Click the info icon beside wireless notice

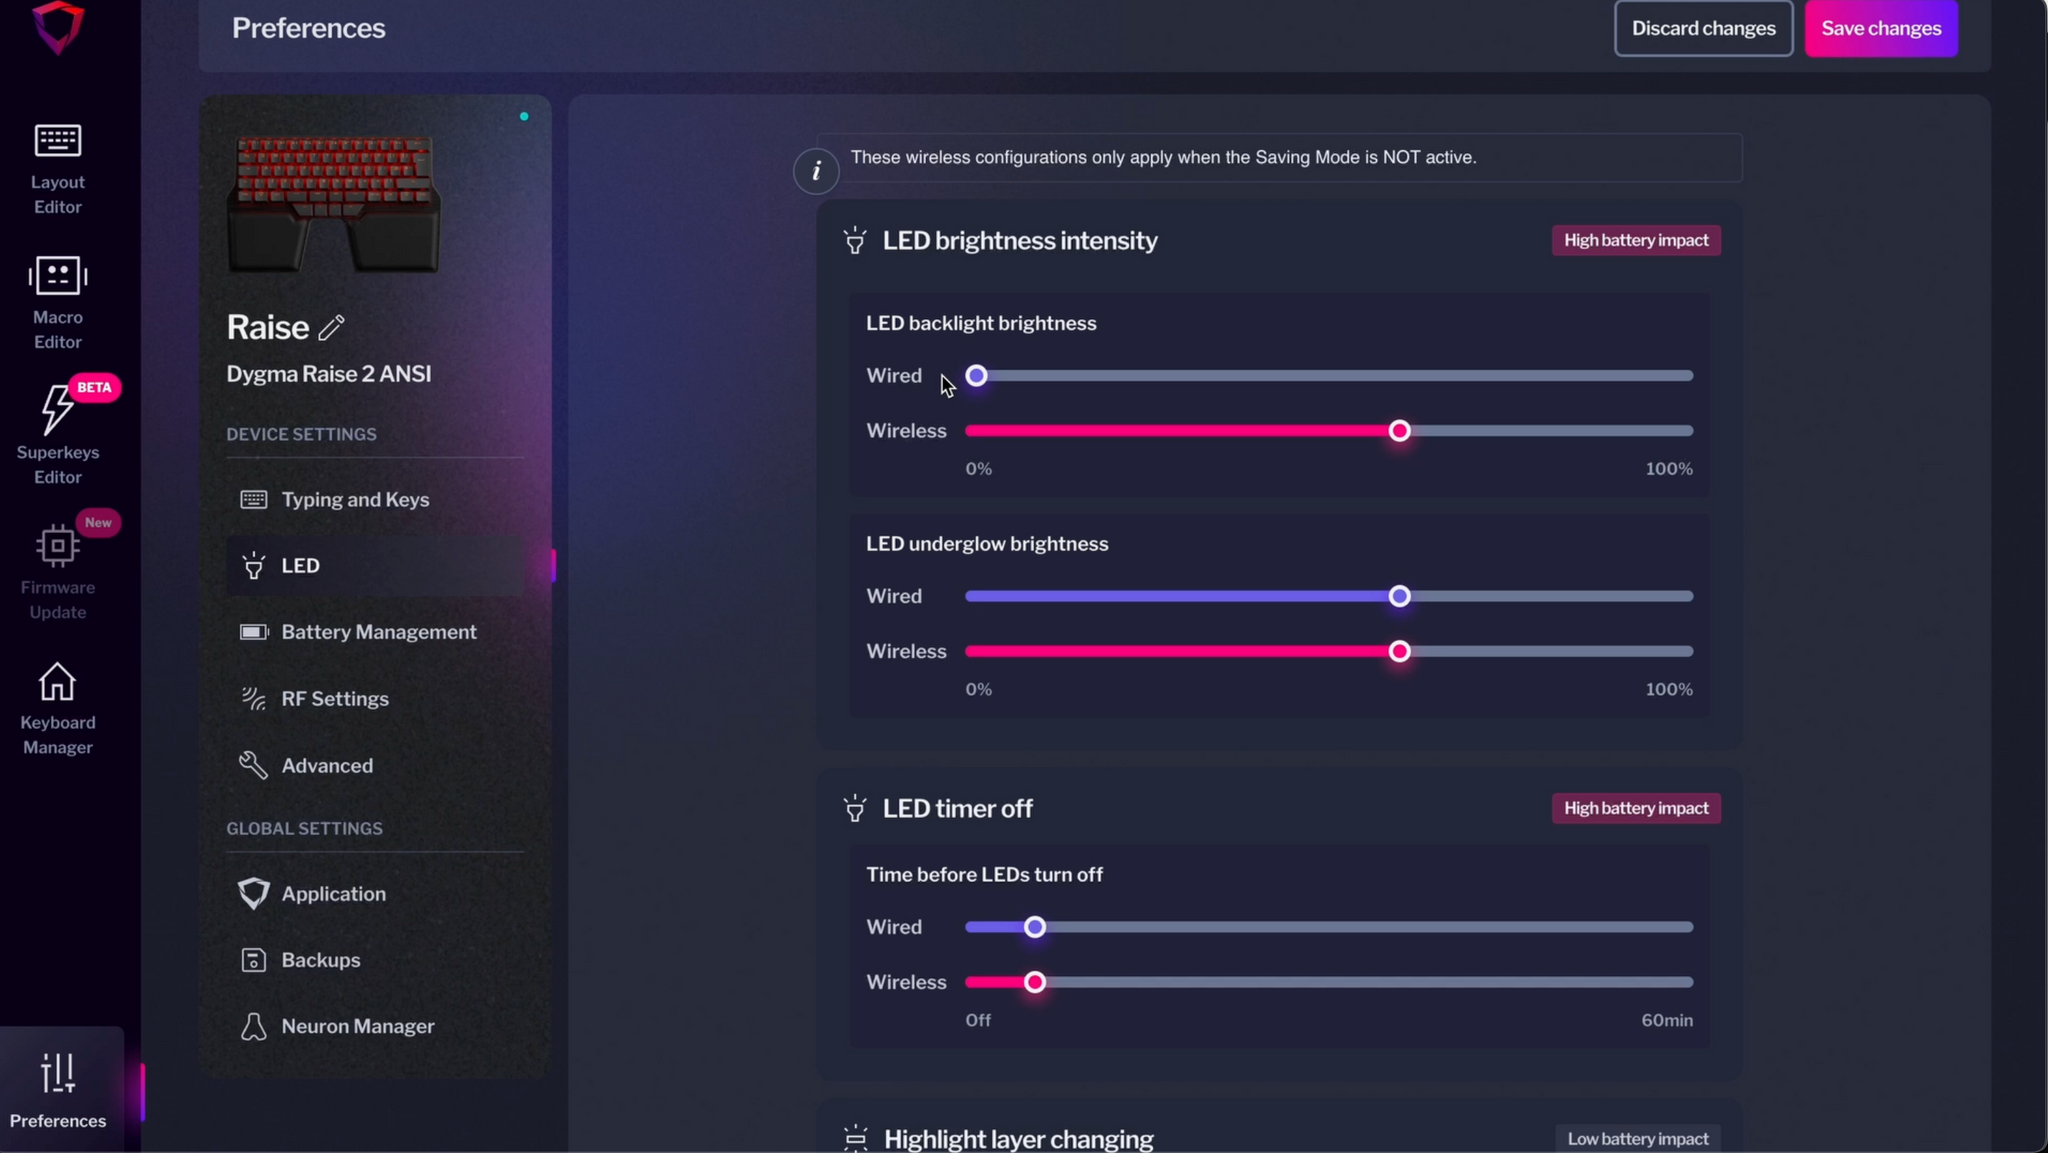tap(816, 171)
